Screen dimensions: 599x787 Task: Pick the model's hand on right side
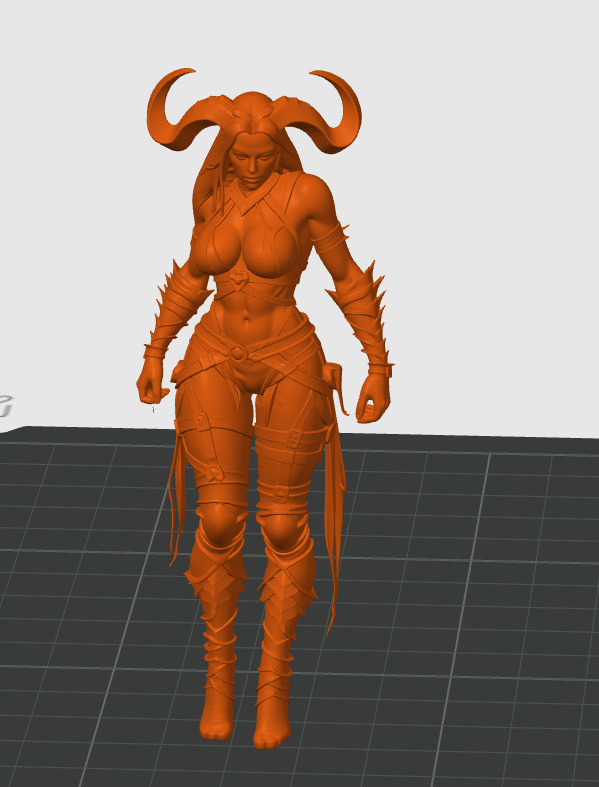click(x=373, y=398)
